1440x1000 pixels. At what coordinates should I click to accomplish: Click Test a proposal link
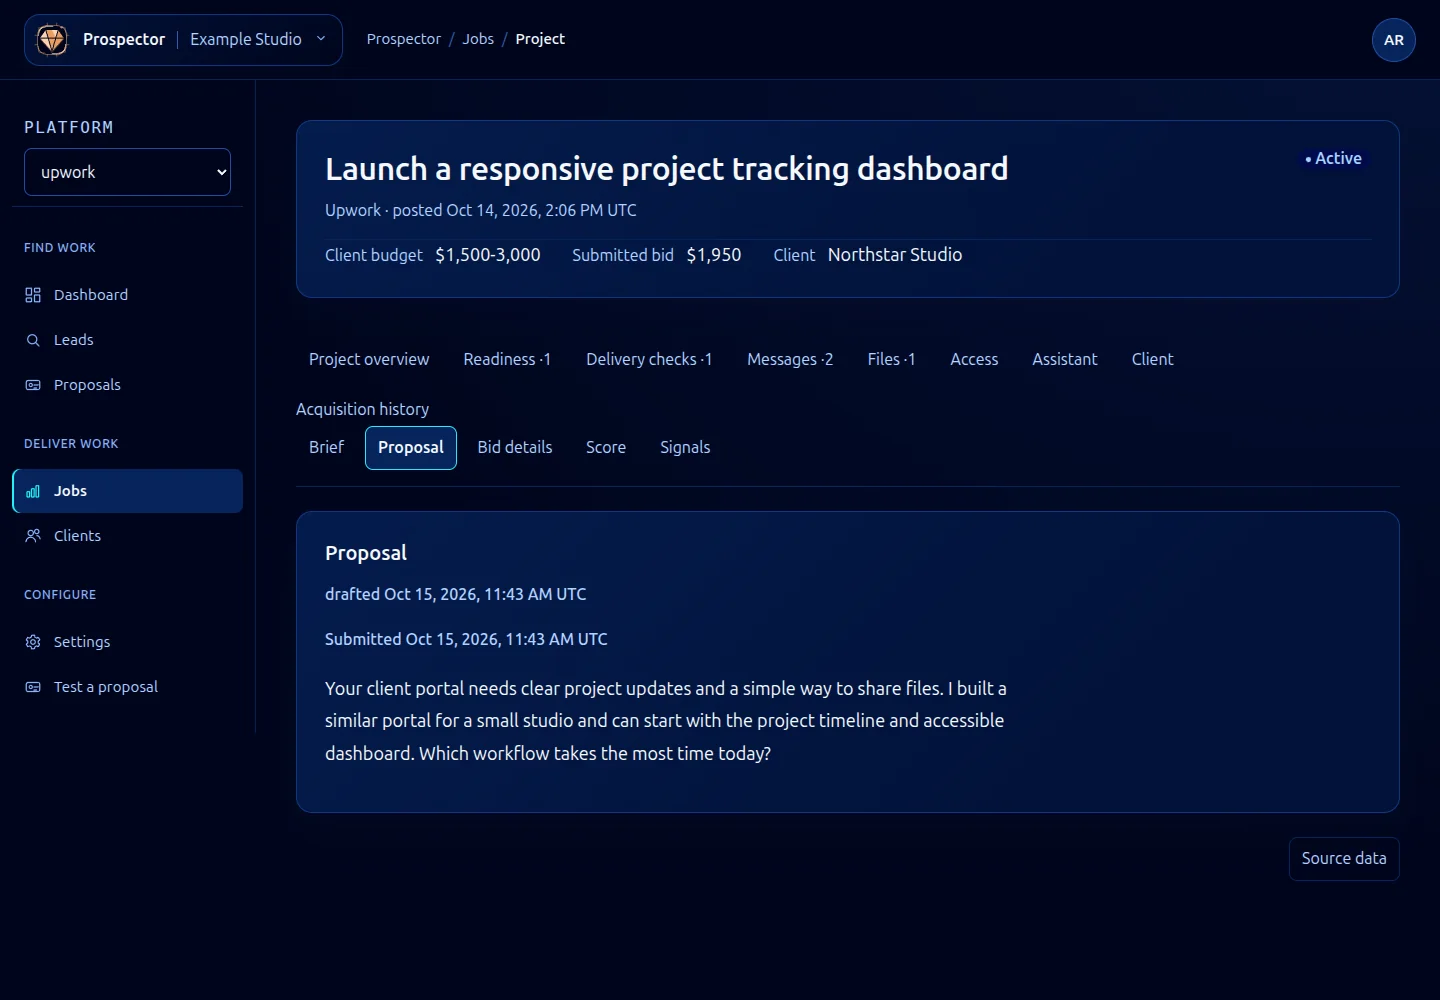point(127,687)
